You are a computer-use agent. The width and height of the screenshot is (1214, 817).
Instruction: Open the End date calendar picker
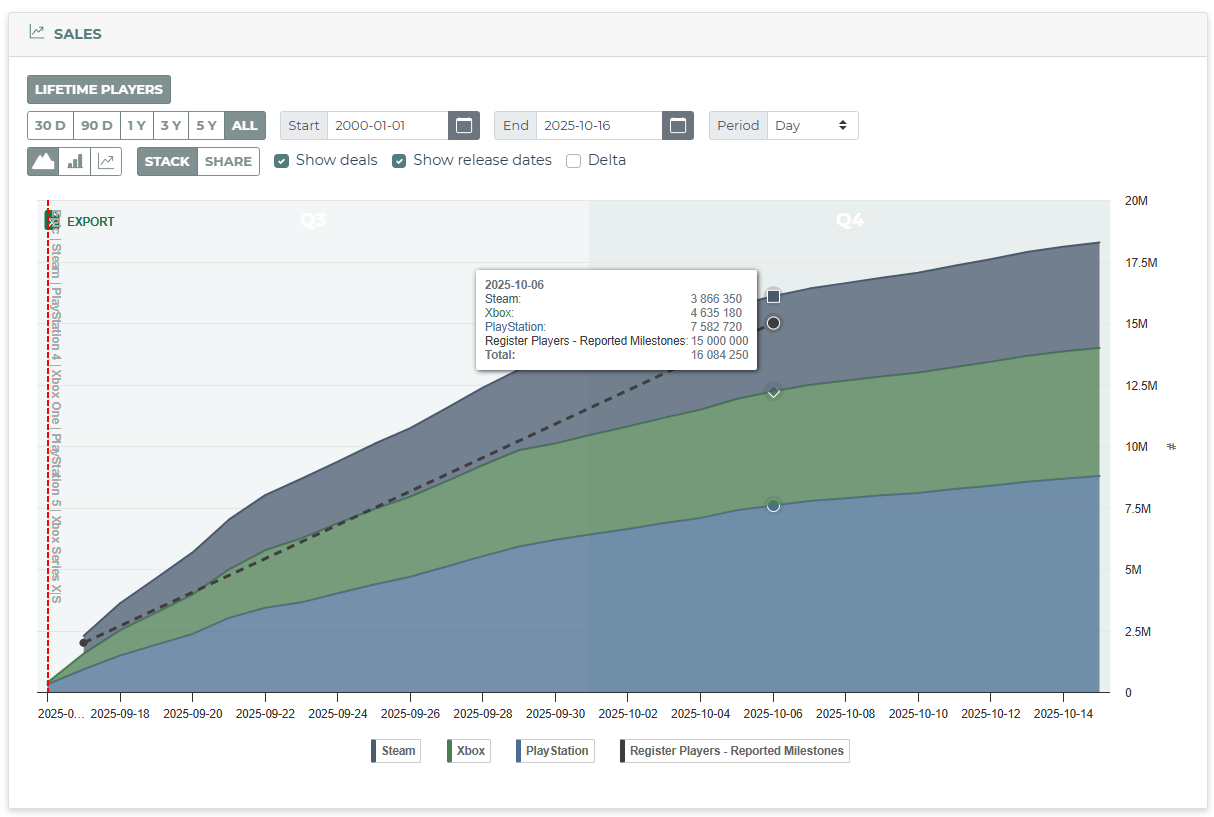pos(678,125)
